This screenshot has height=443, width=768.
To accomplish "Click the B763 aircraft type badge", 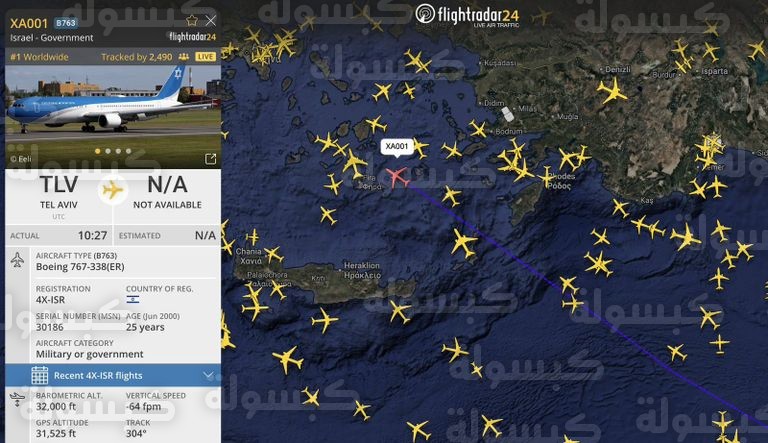I will coord(66,23).
